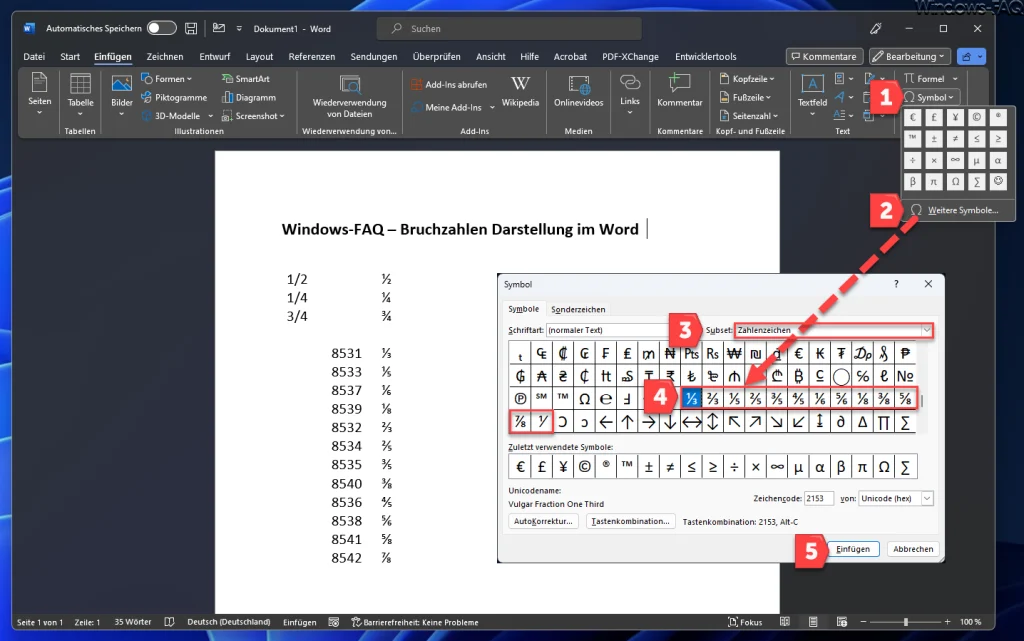Image resolution: width=1024 pixels, height=641 pixels.
Task: Expand the Formen shapes dropdown
Action: tap(167, 79)
